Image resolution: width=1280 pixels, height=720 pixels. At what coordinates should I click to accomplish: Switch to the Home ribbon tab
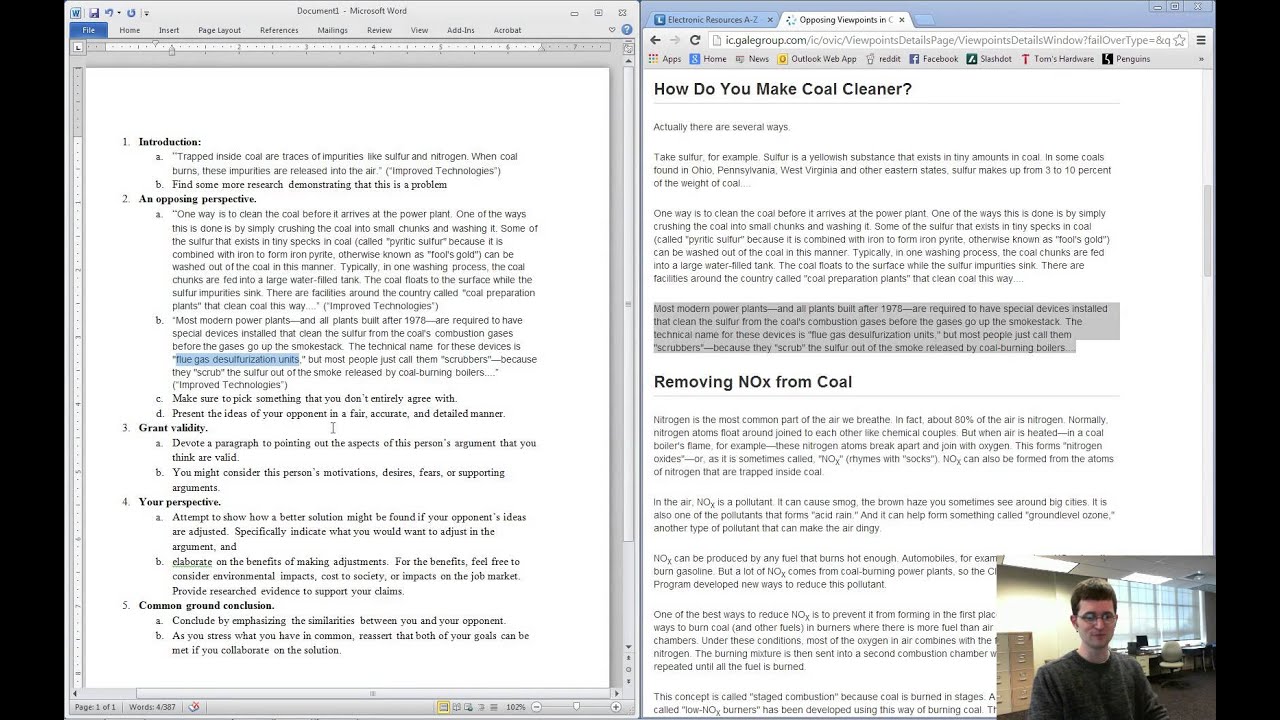pyautogui.click(x=129, y=30)
